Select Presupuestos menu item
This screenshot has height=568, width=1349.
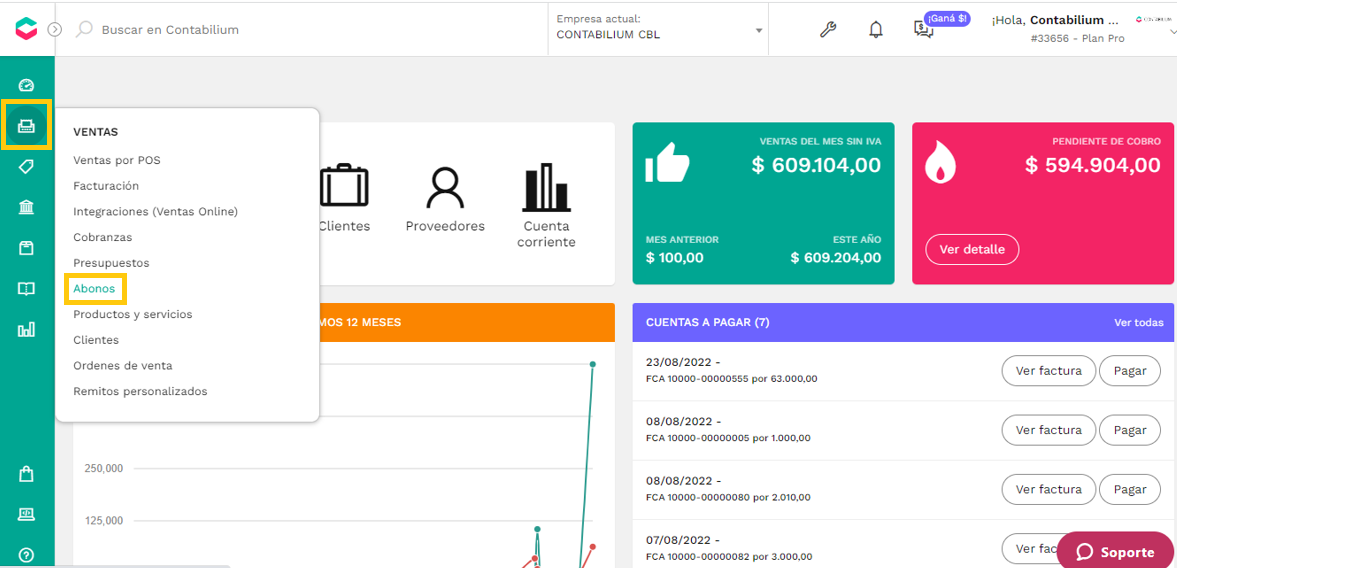(x=111, y=263)
